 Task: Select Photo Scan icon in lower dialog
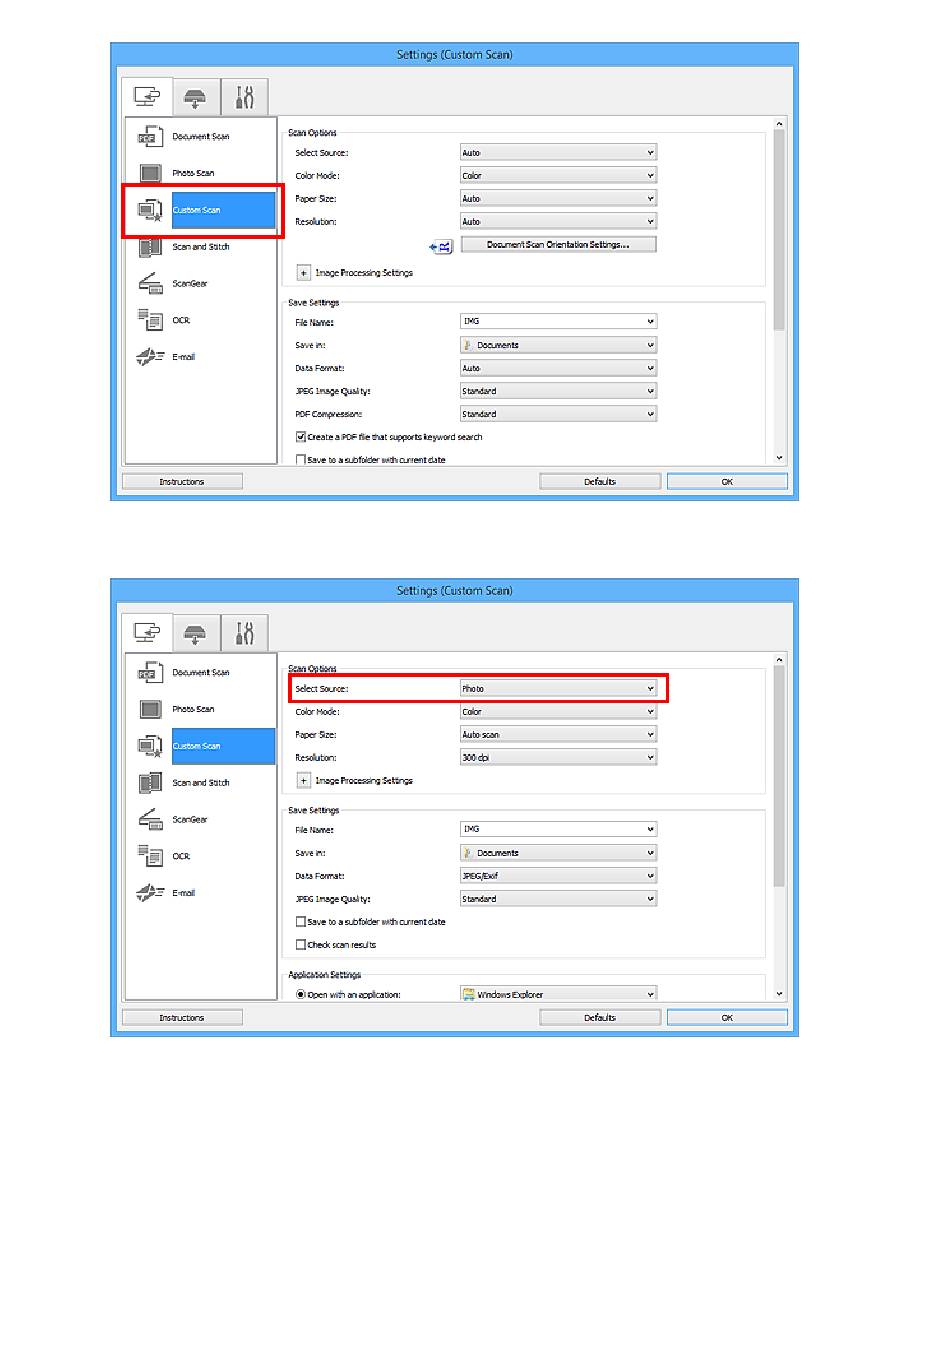pyautogui.click(x=150, y=709)
